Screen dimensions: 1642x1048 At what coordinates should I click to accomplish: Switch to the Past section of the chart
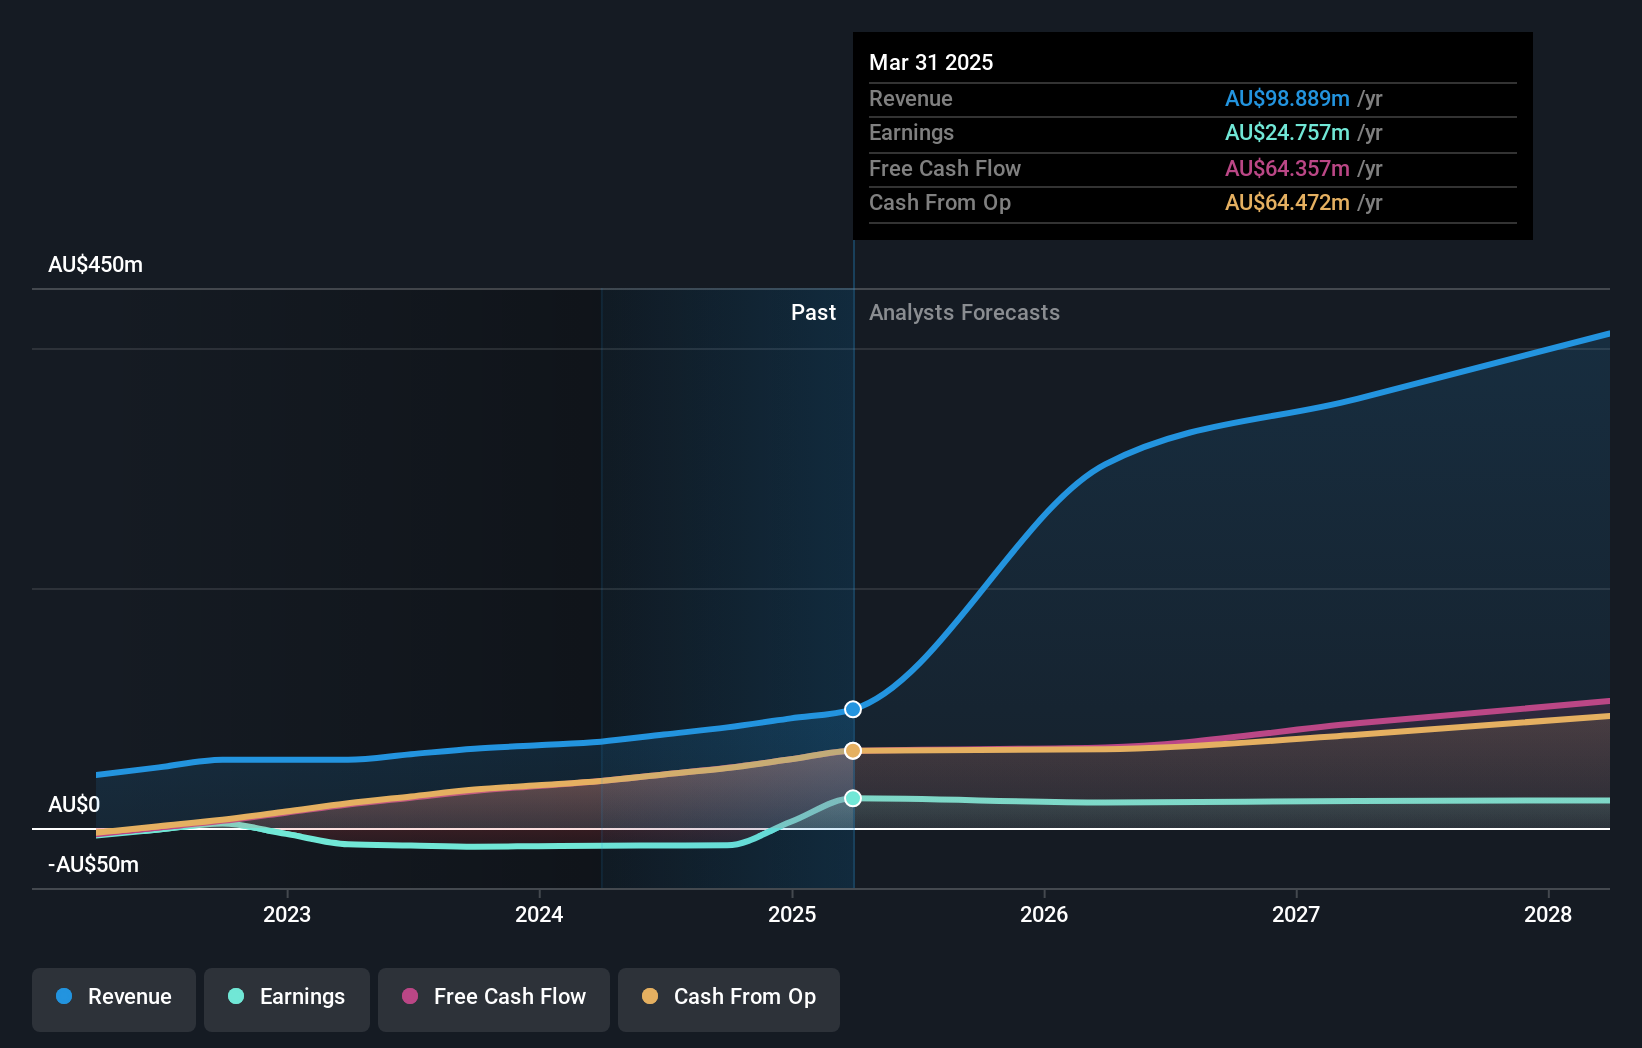tap(813, 312)
